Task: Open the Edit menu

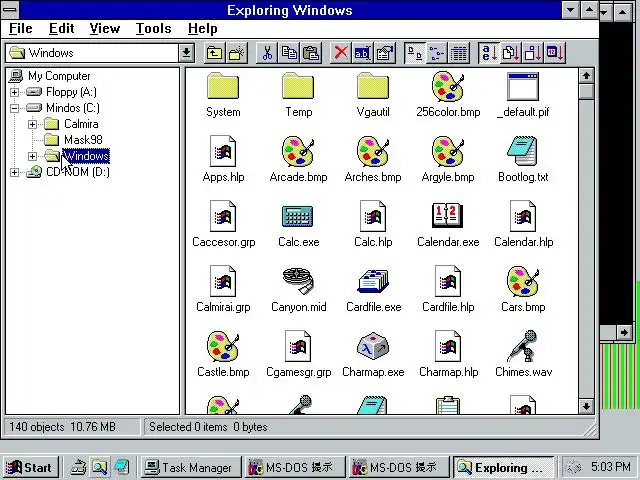Action: [62, 29]
